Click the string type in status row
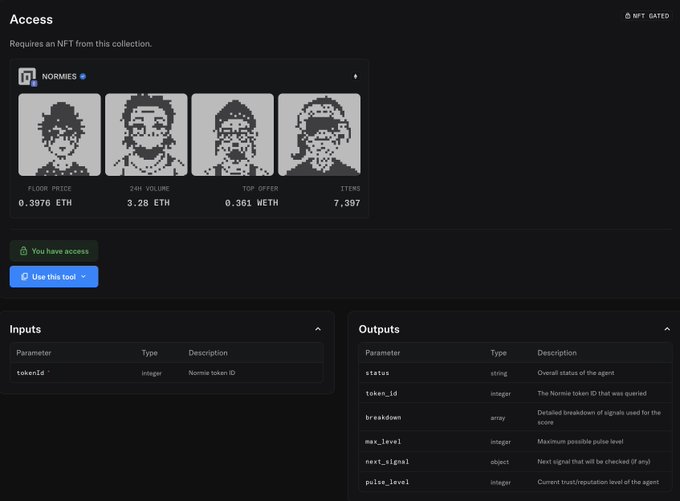Viewport: 680px width, 501px height. click(x=499, y=373)
